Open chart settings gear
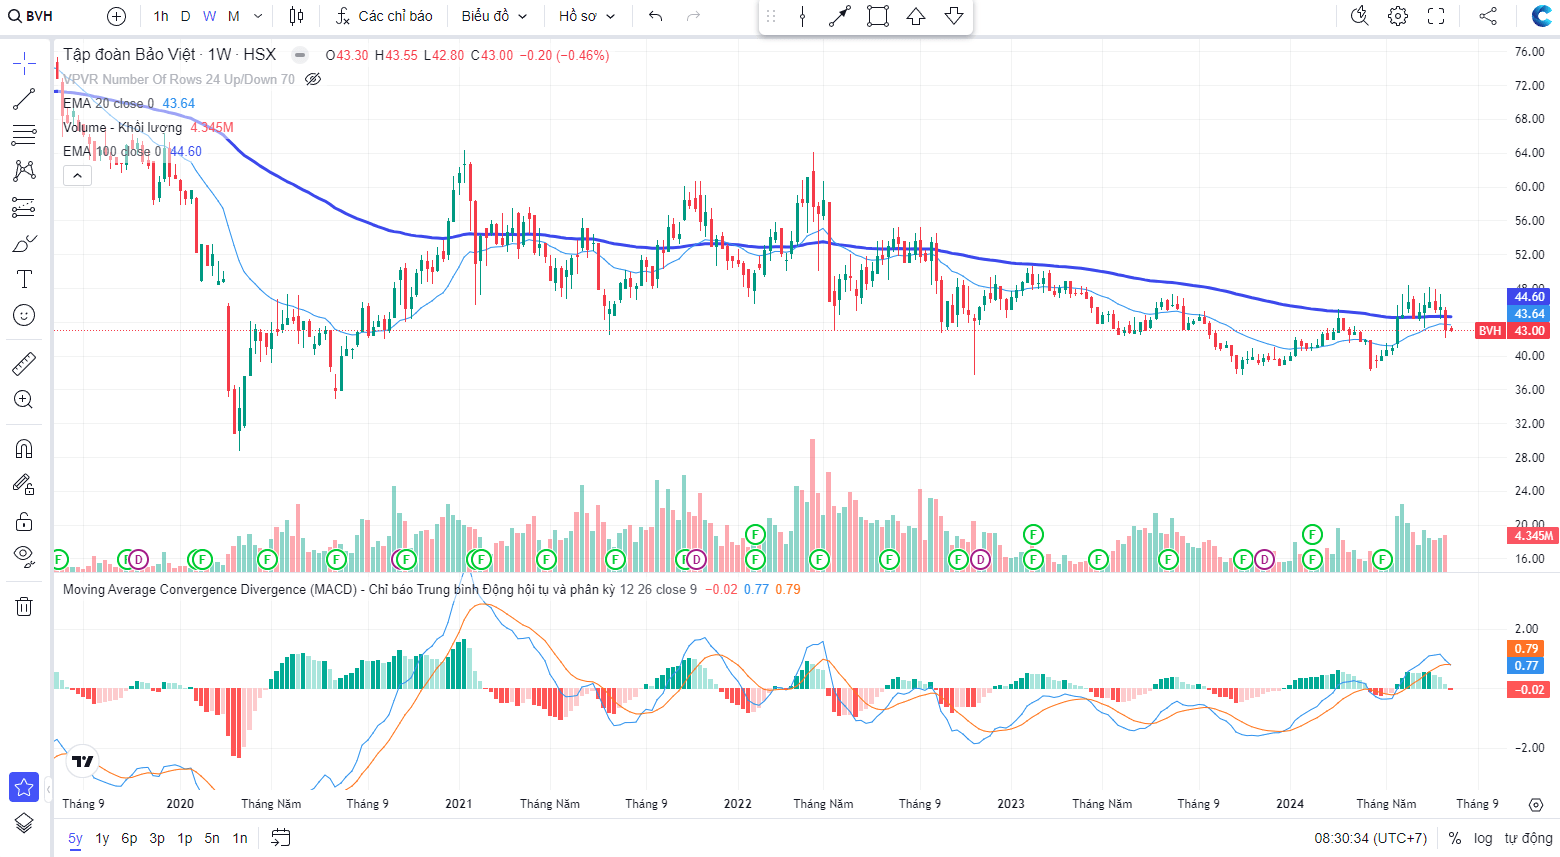 1398,16
